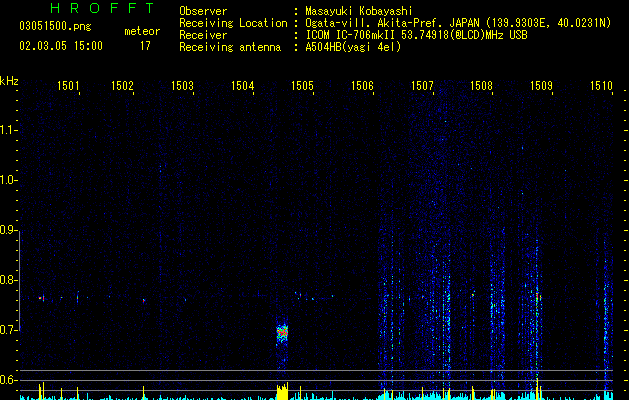The height and width of the screenshot is (400, 629).
Task: Select the meteor count value 17
Action: (145, 46)
